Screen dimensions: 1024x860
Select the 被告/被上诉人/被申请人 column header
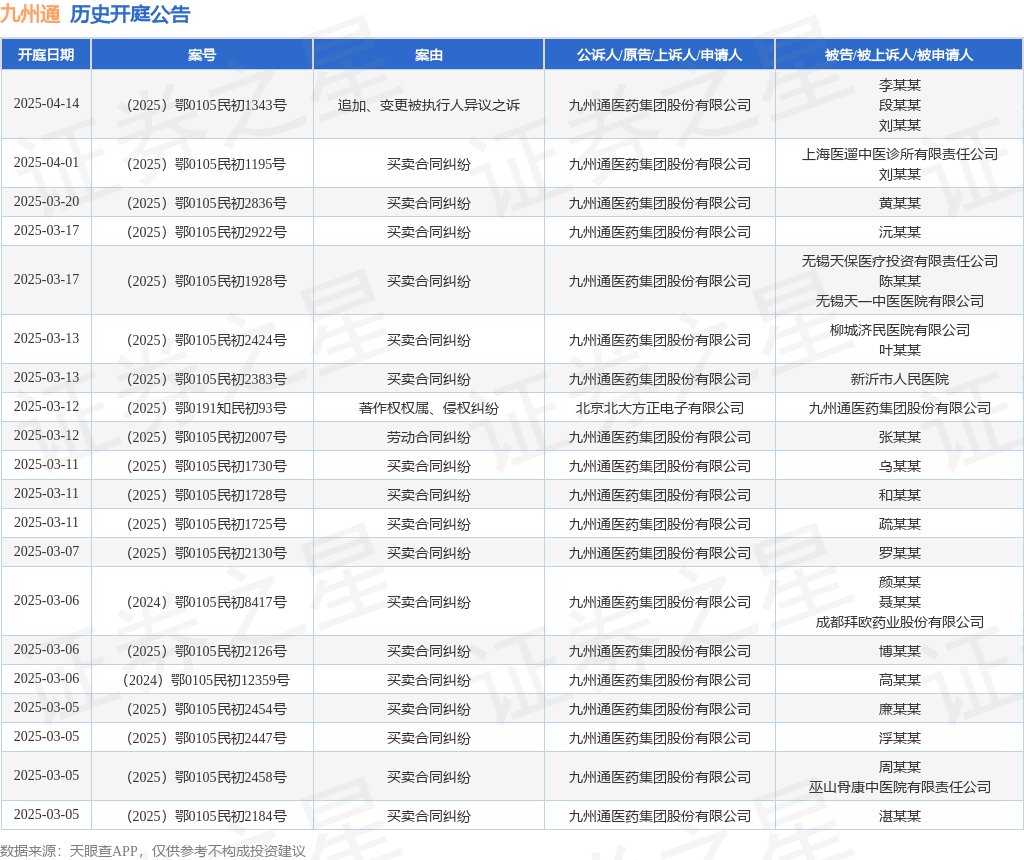click(899, 55)
